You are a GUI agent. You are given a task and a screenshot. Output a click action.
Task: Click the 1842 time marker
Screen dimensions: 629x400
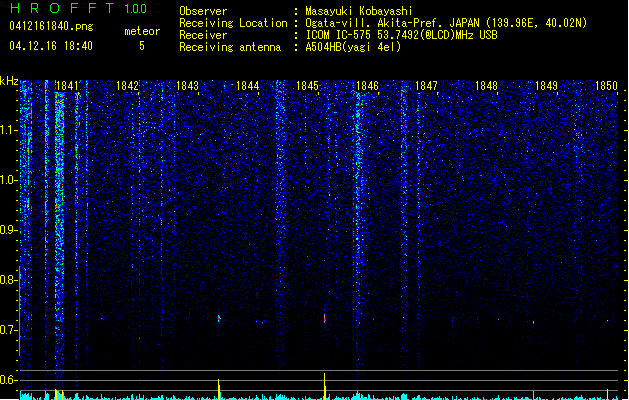point(127,86)
